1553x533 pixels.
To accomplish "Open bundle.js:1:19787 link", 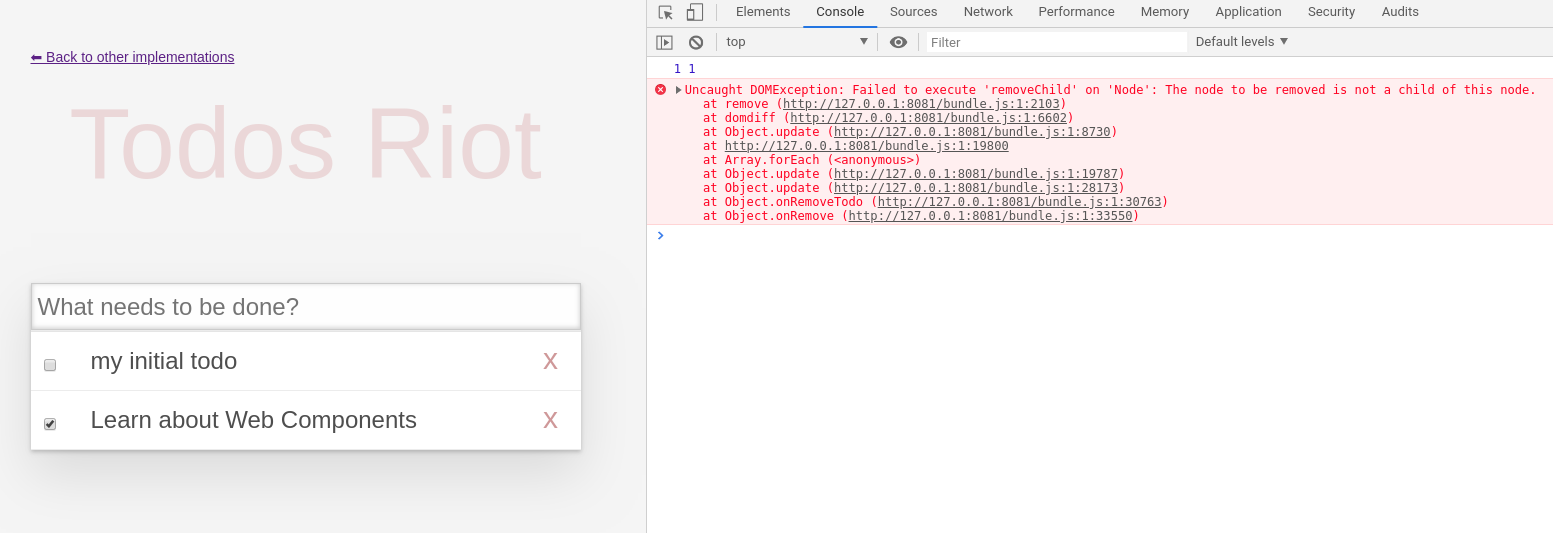I will coord(975,174).
